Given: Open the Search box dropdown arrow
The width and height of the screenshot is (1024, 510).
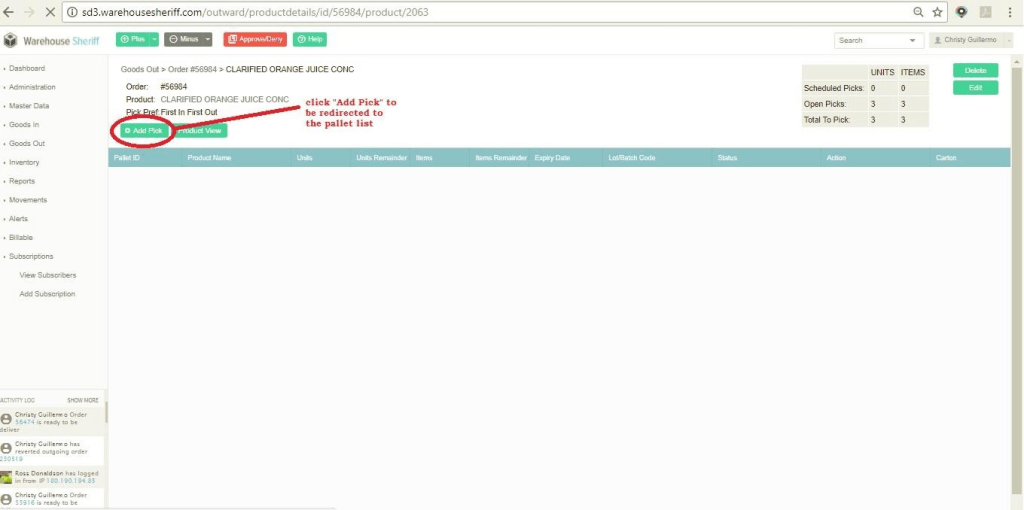Looking at the screenshot, I should (x=913, y=40).
